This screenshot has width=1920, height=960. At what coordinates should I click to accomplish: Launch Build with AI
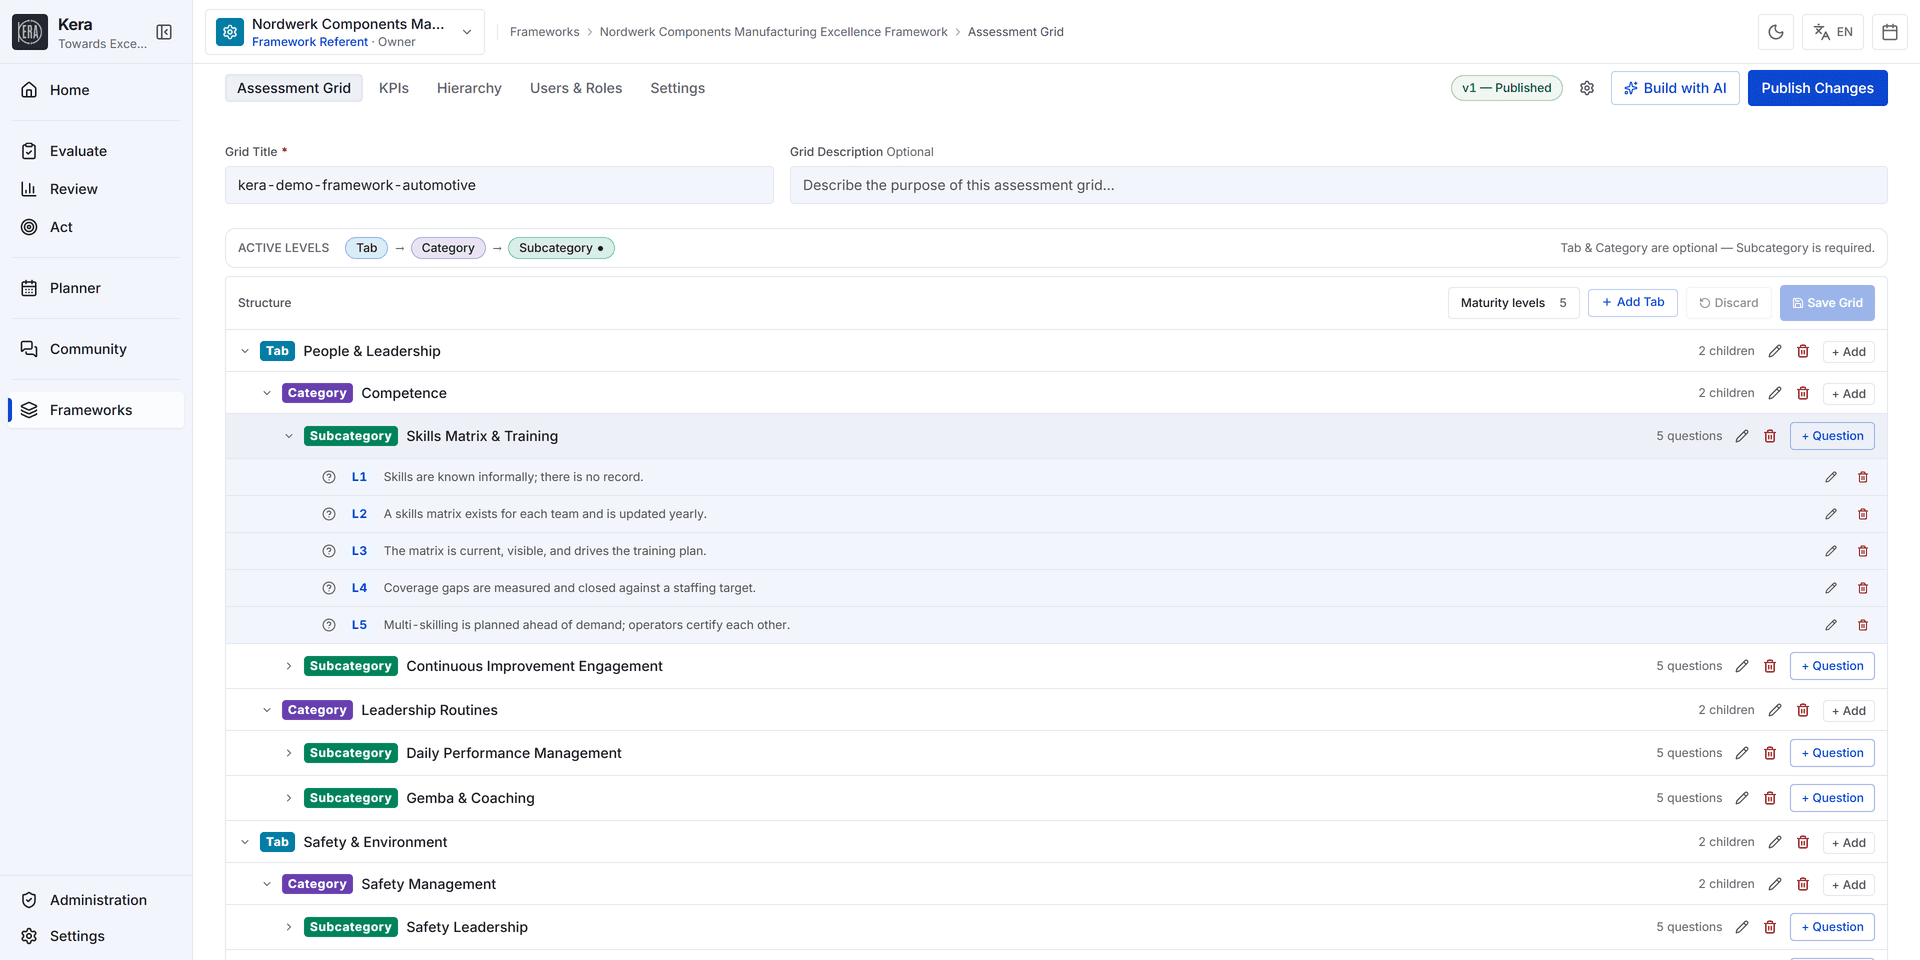pos(1675,88)
